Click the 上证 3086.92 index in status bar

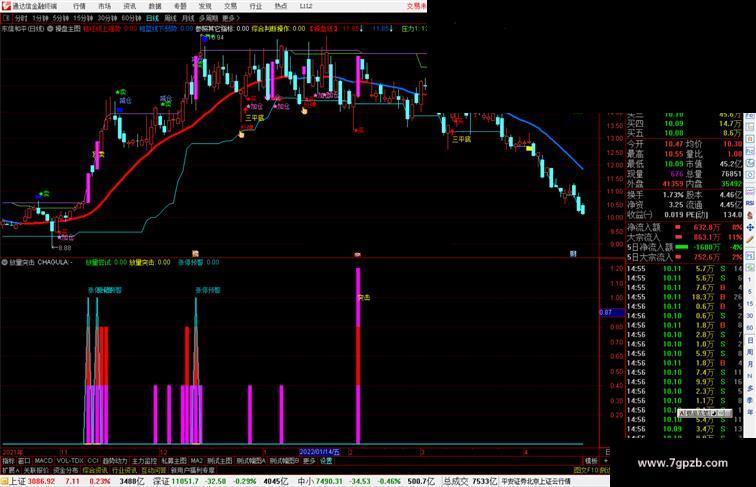(x=32, y=481)
